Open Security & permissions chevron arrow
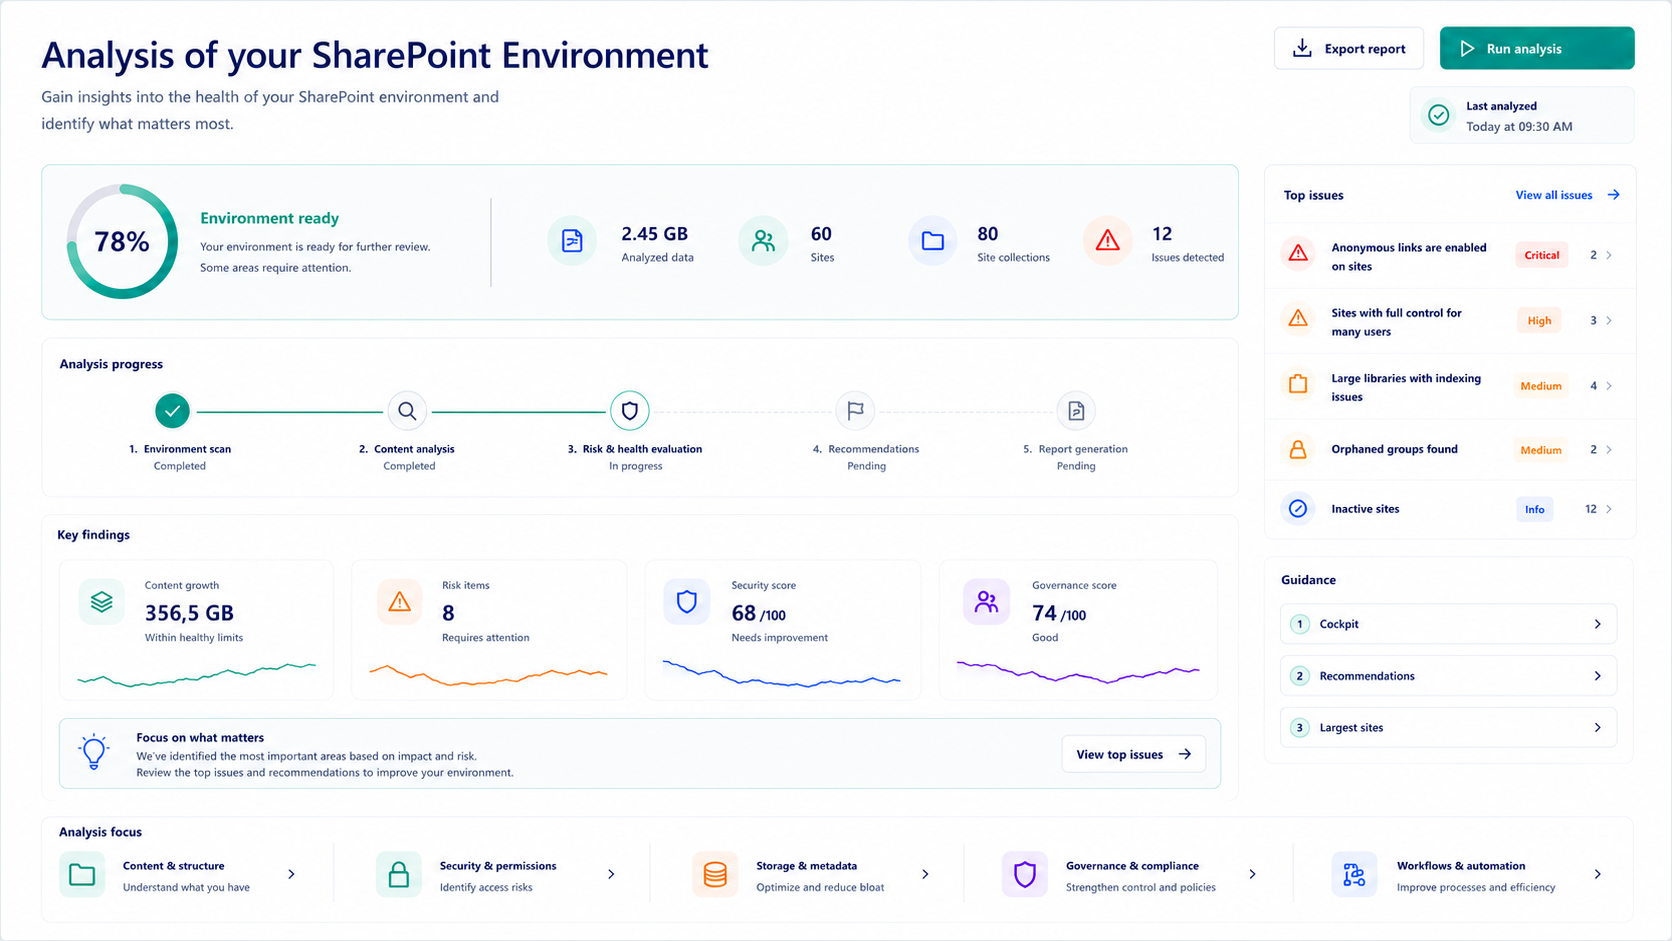Image resolution: width=1672 pixels, height=941 pixels. 611,874
